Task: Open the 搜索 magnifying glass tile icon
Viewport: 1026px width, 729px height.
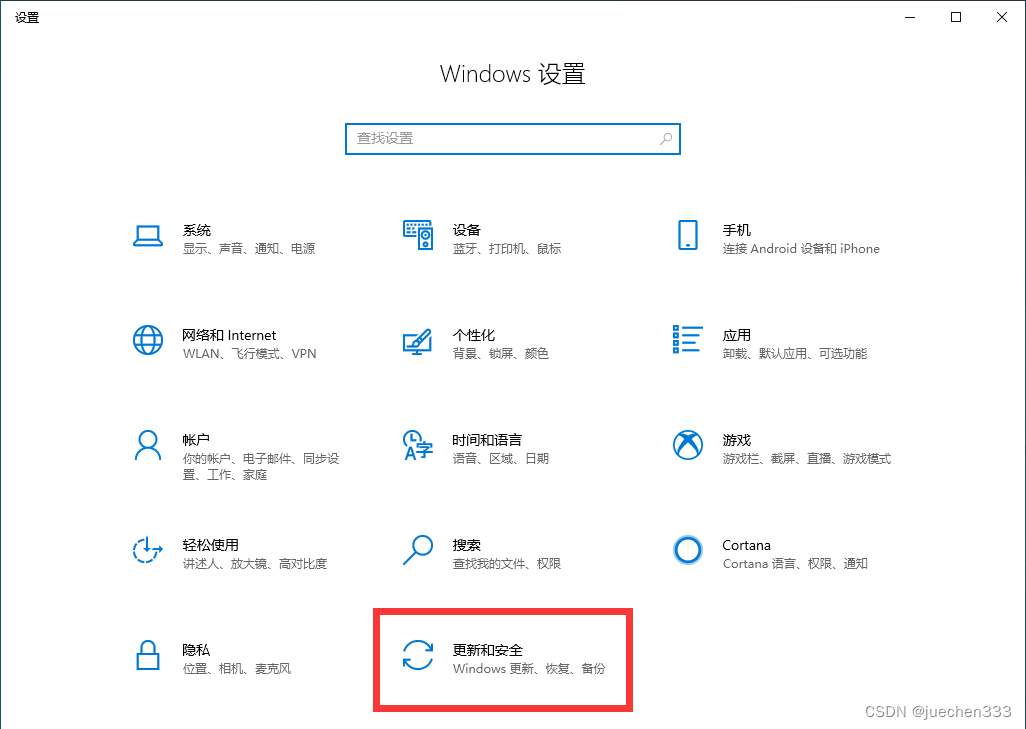Action: click(x=417, y=550)
